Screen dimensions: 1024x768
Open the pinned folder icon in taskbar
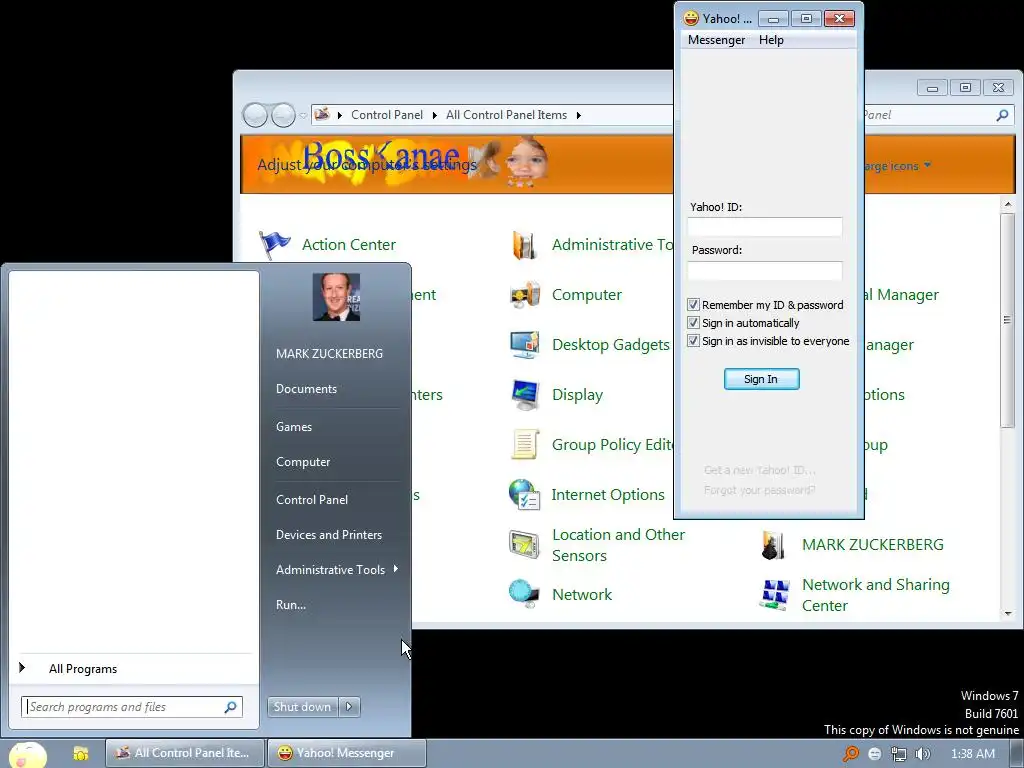pyautogui.click(x=80, y=754)
